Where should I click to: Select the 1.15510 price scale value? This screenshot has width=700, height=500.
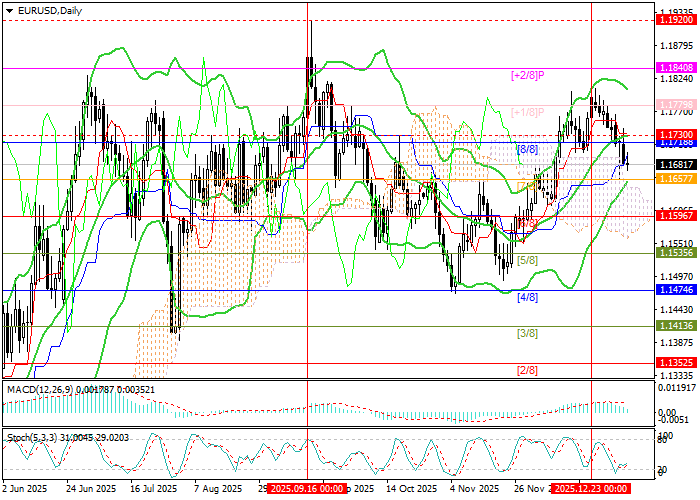(x=675, y=244)
